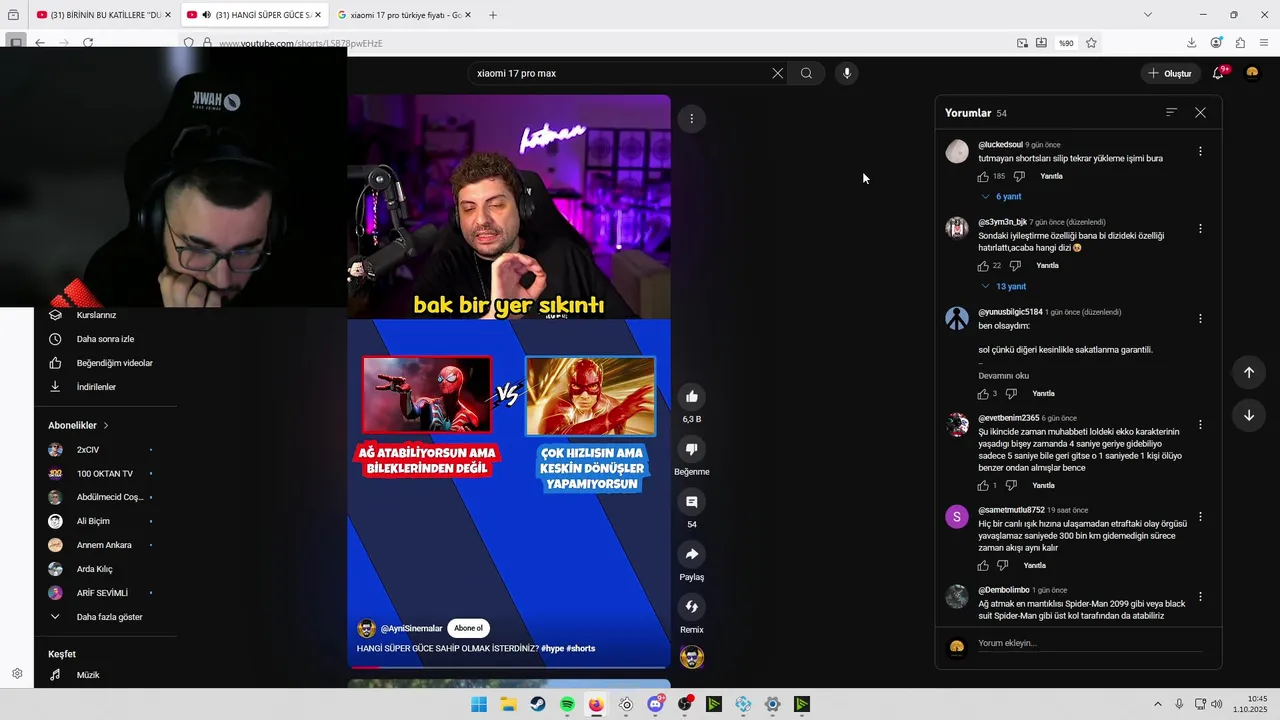
Task: Open the comments icon showing 54
Action: pos(691,502)
